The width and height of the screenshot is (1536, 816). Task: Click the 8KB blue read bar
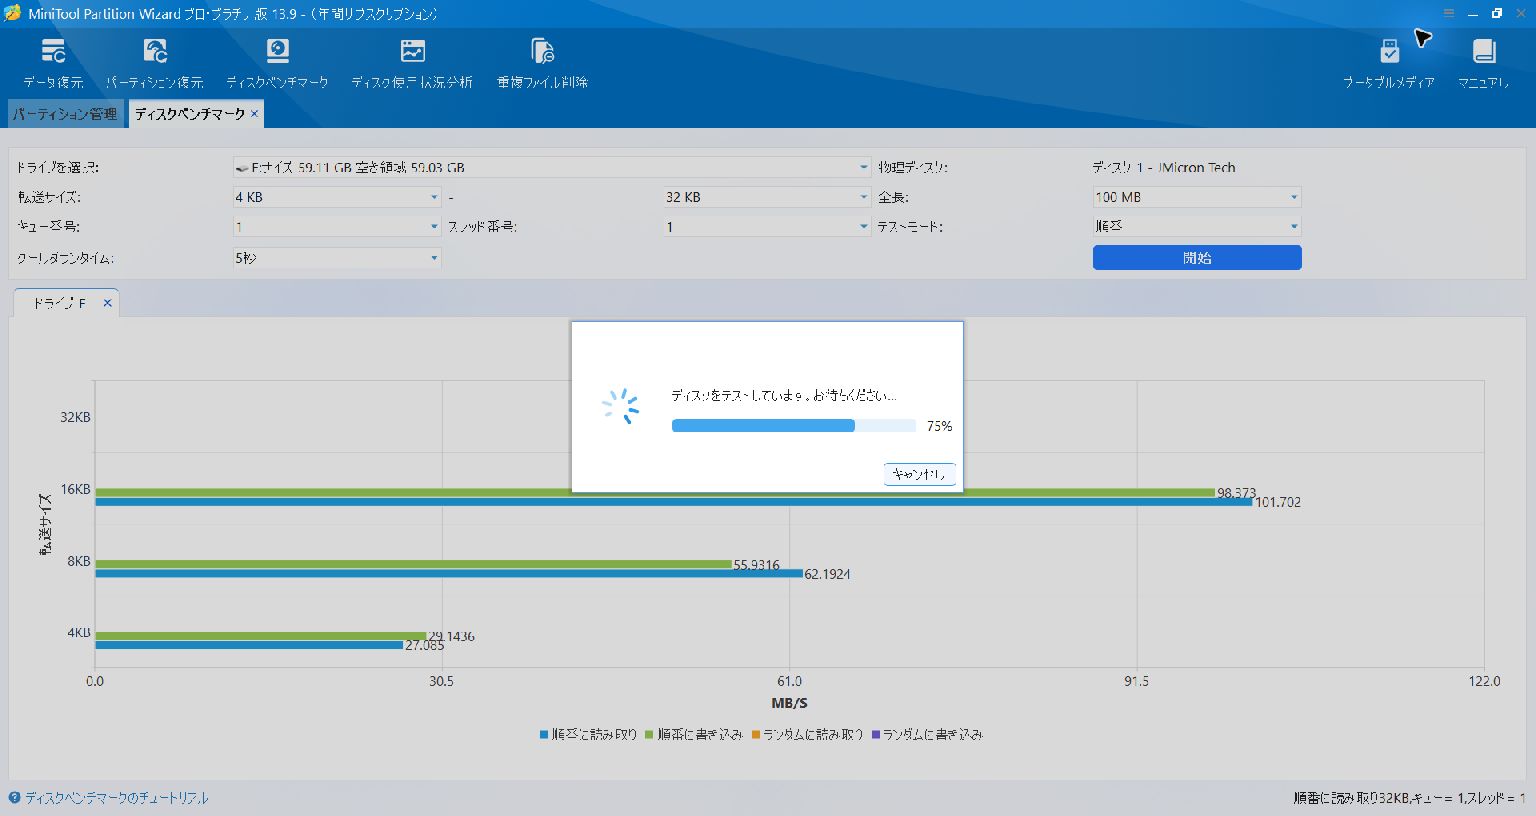[449, 574]
